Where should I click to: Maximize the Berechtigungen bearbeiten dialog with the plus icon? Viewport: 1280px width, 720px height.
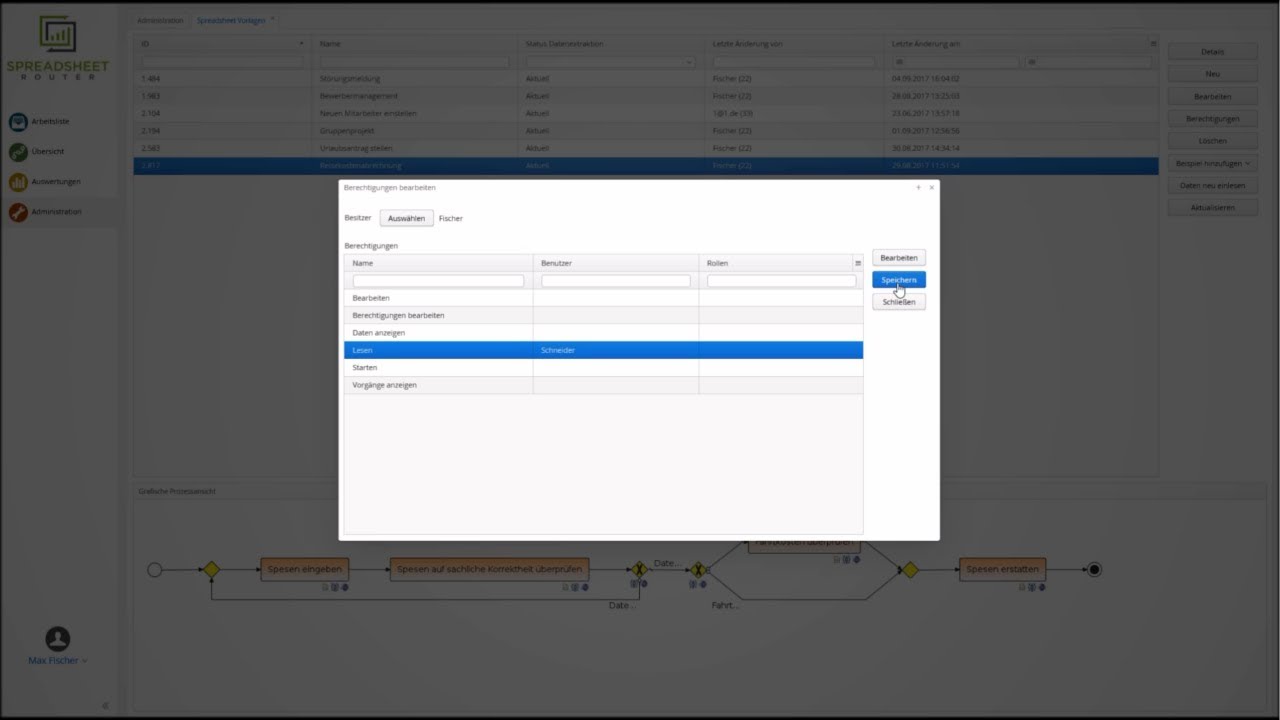tap(918, 187)
